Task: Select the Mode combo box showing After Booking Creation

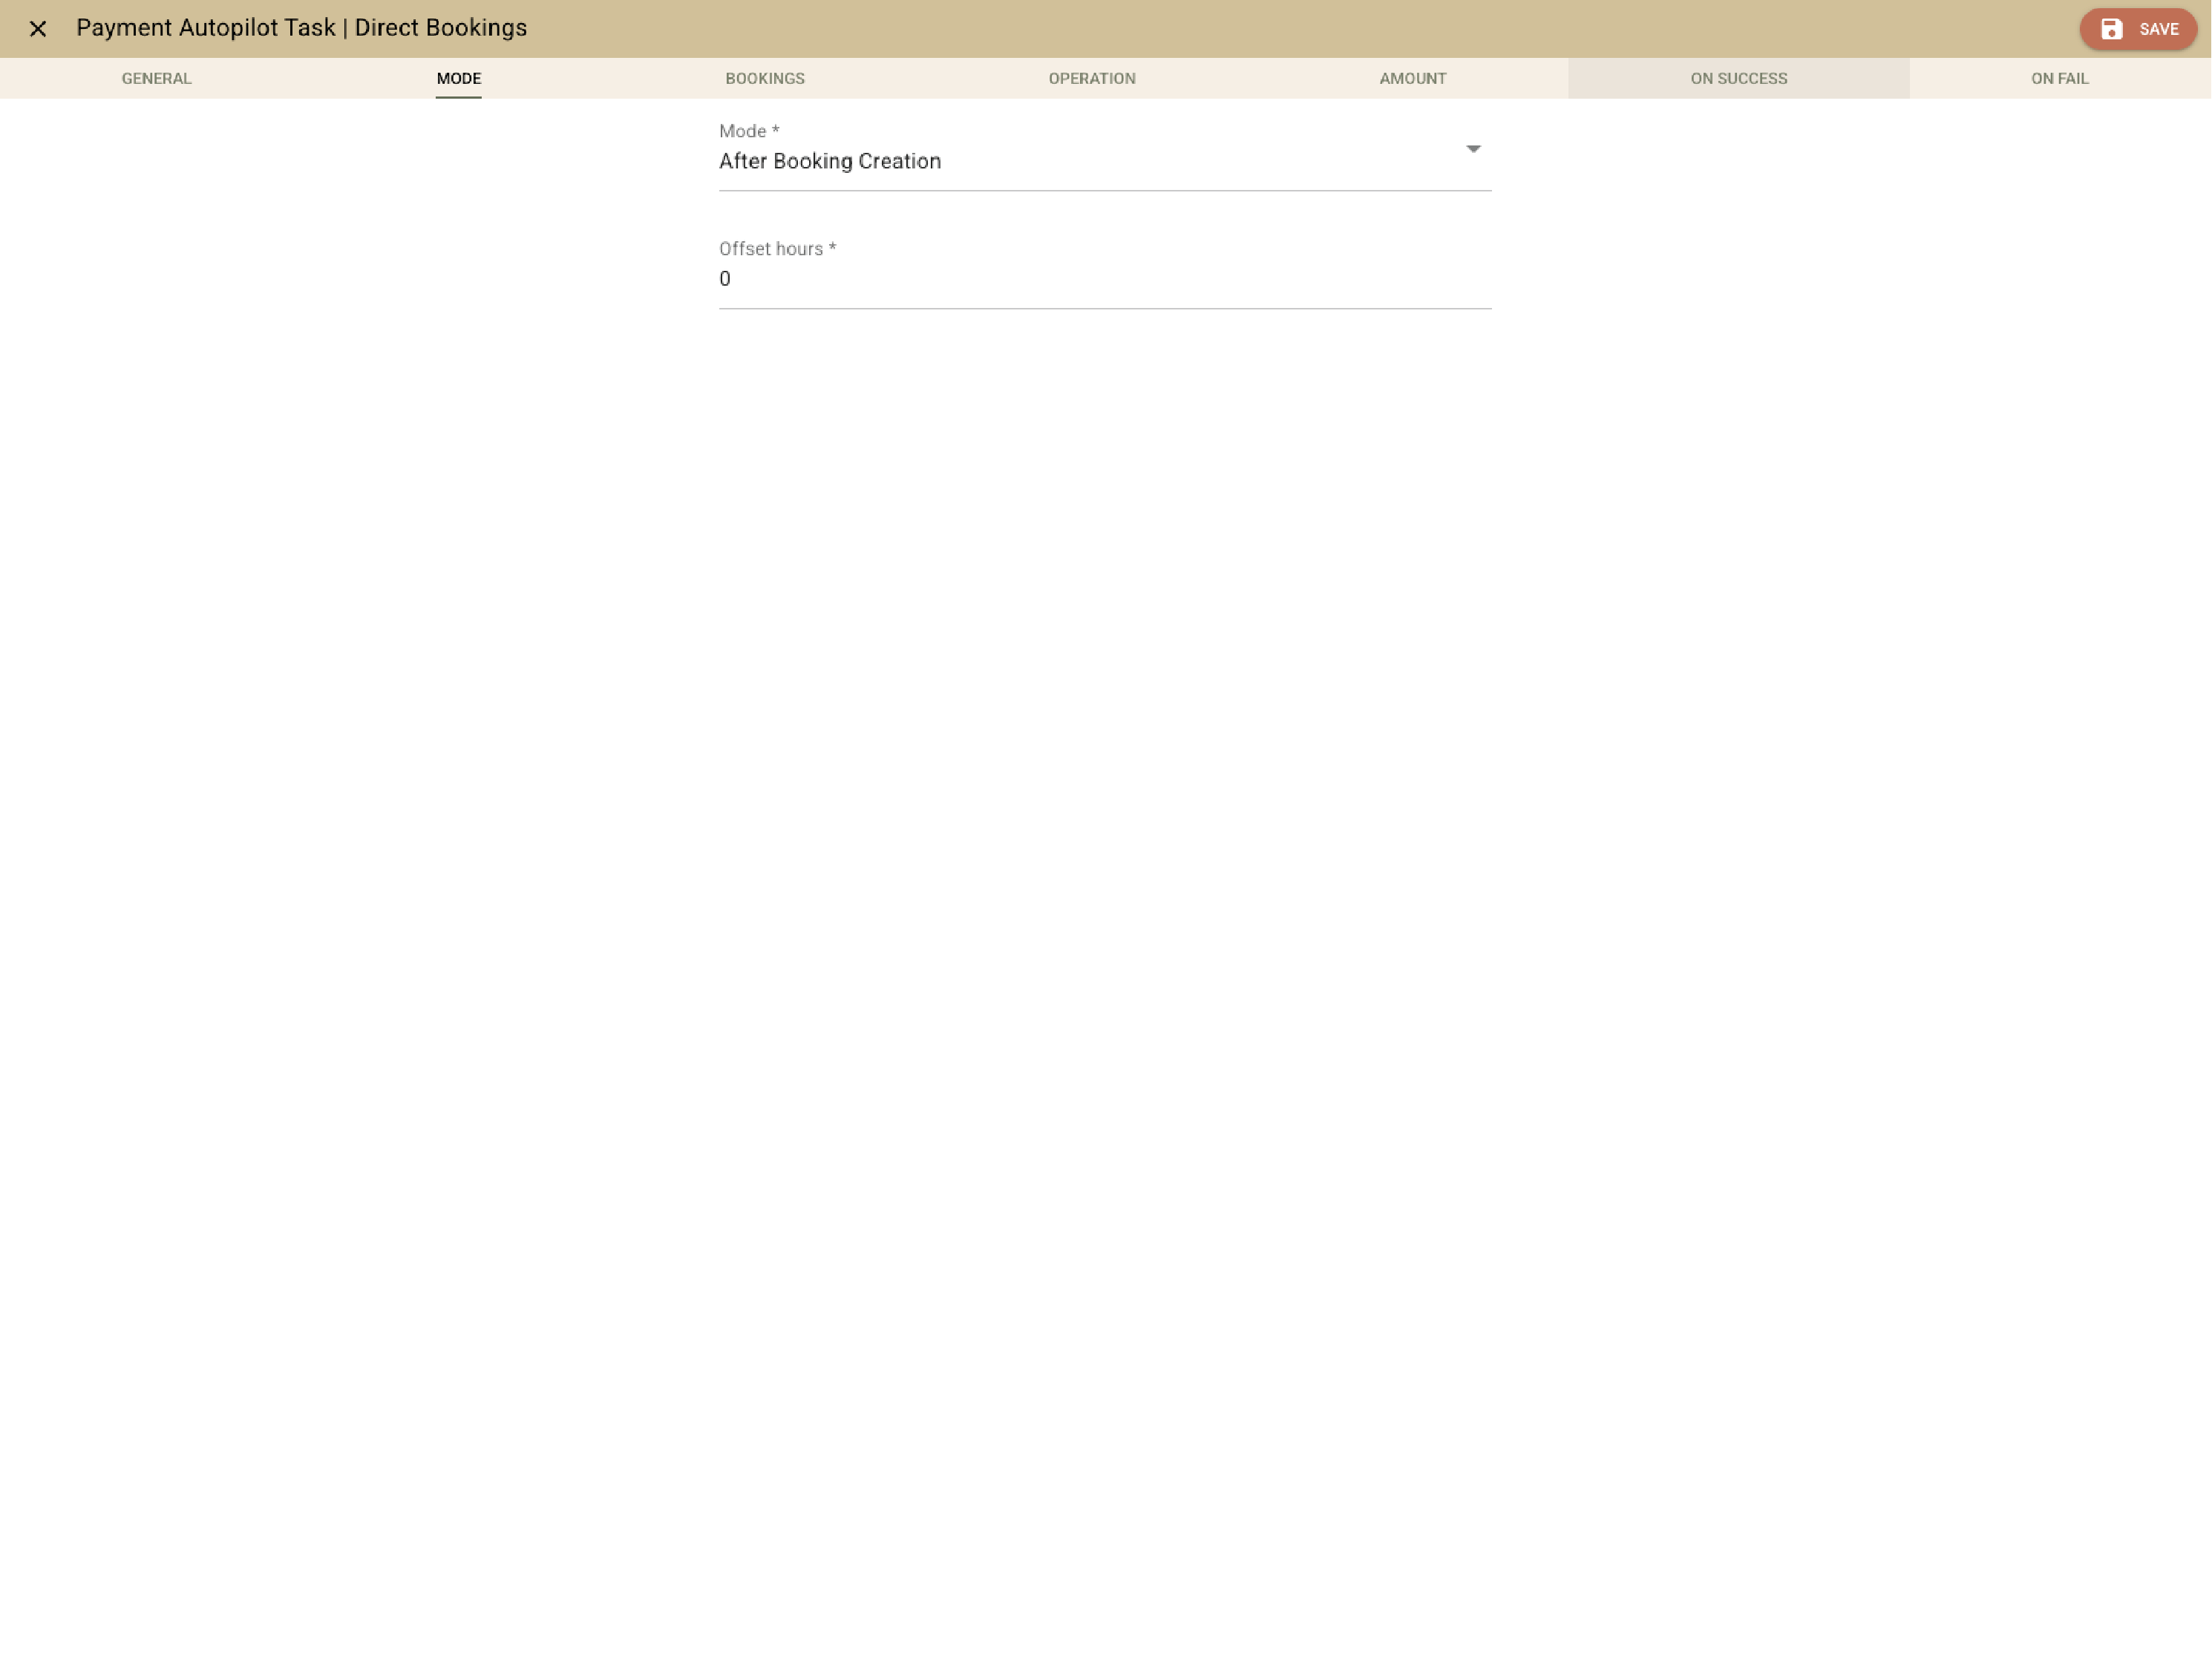Action: [1100, 160]
